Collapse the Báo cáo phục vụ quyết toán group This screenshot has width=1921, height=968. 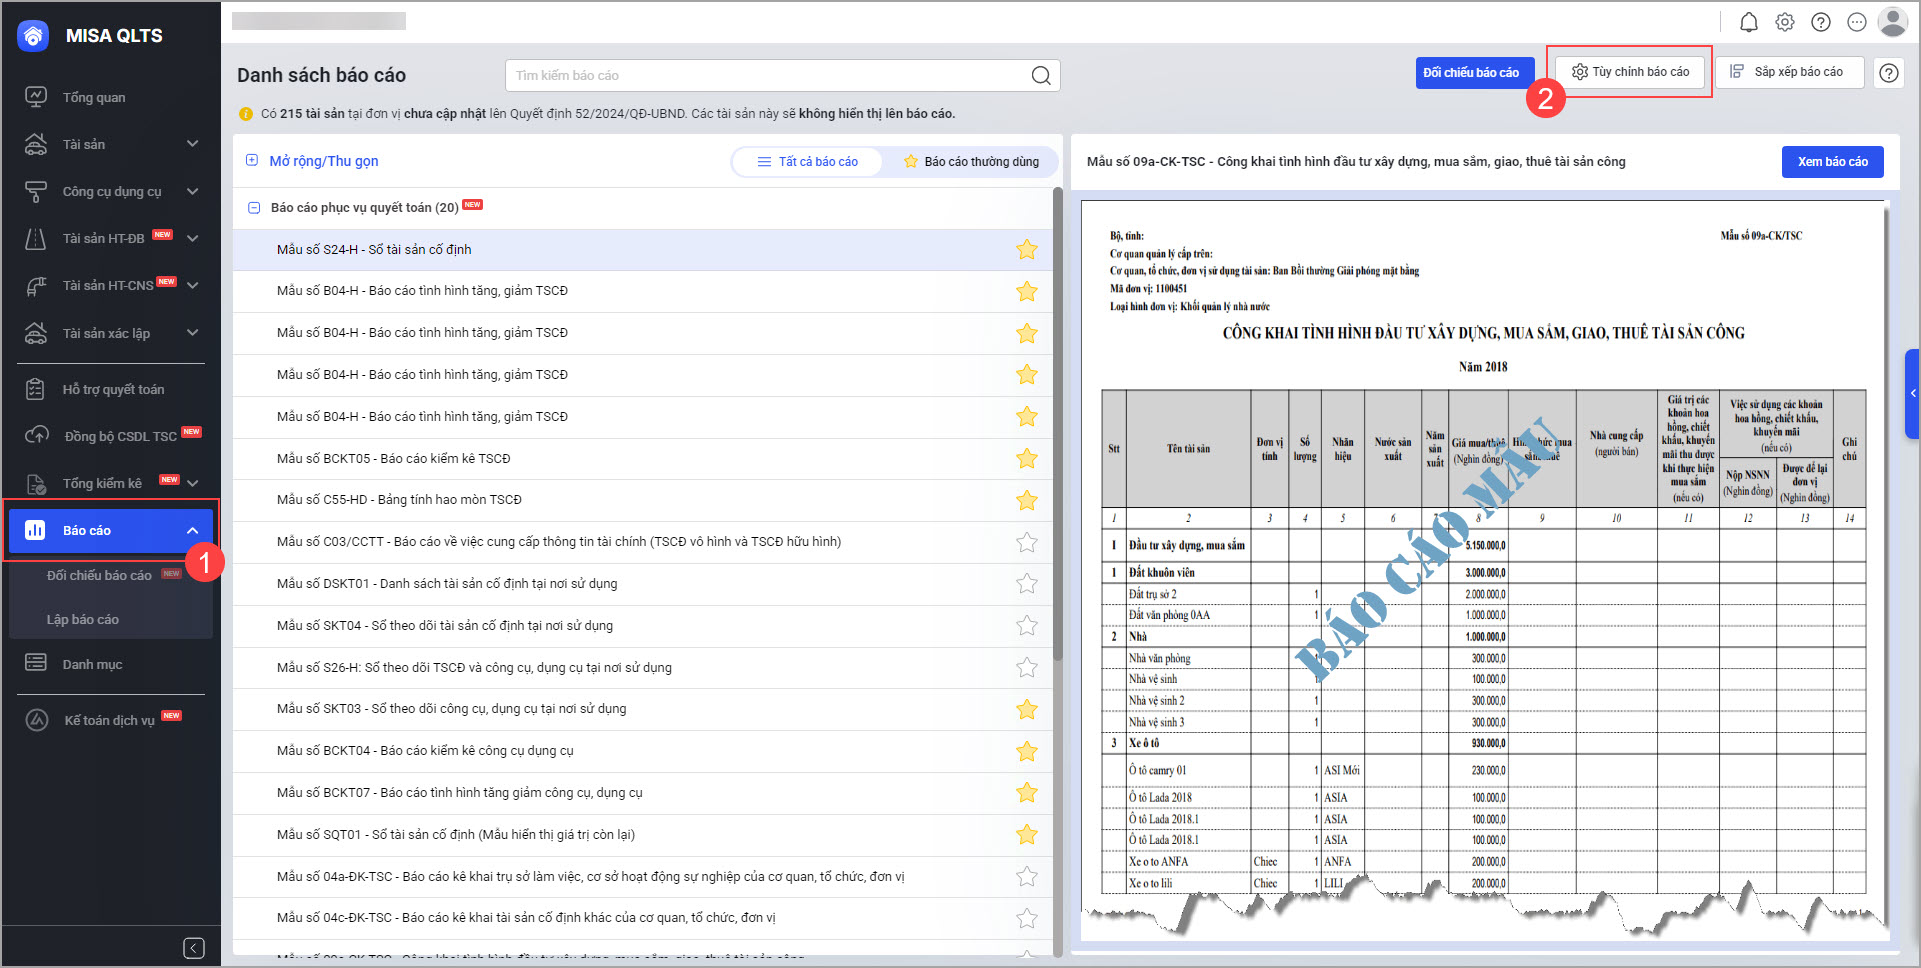pyautogui.click(x=254, y=208)
